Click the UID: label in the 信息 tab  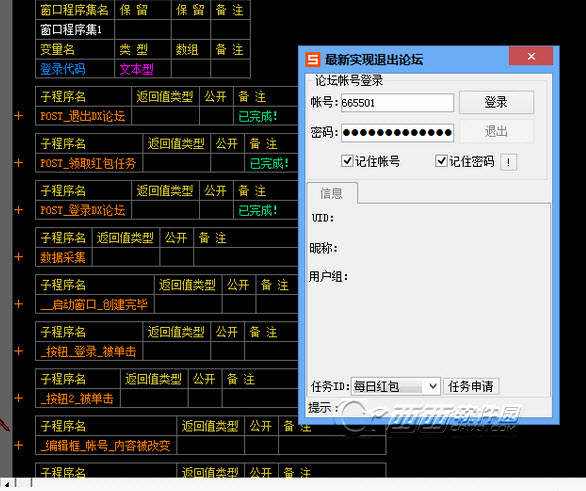pyautogui.click(x=323, y=218)
